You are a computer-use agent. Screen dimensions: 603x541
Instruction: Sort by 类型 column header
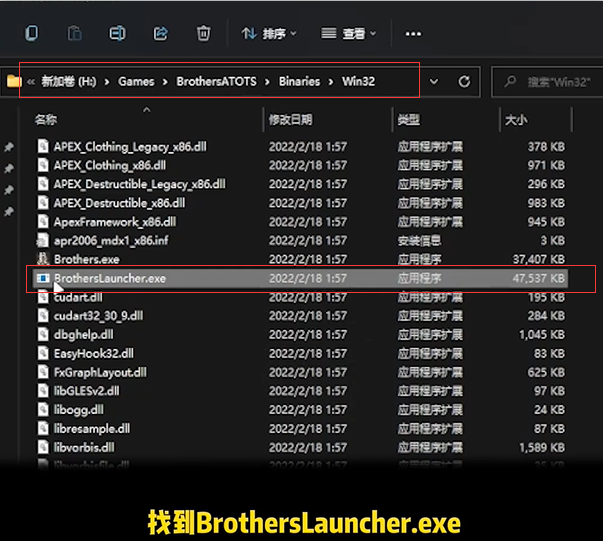(x=409, y=120)
